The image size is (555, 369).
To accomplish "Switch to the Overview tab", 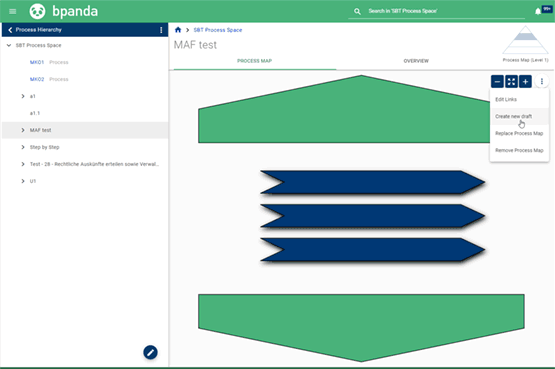I will [x=416, y=61].
